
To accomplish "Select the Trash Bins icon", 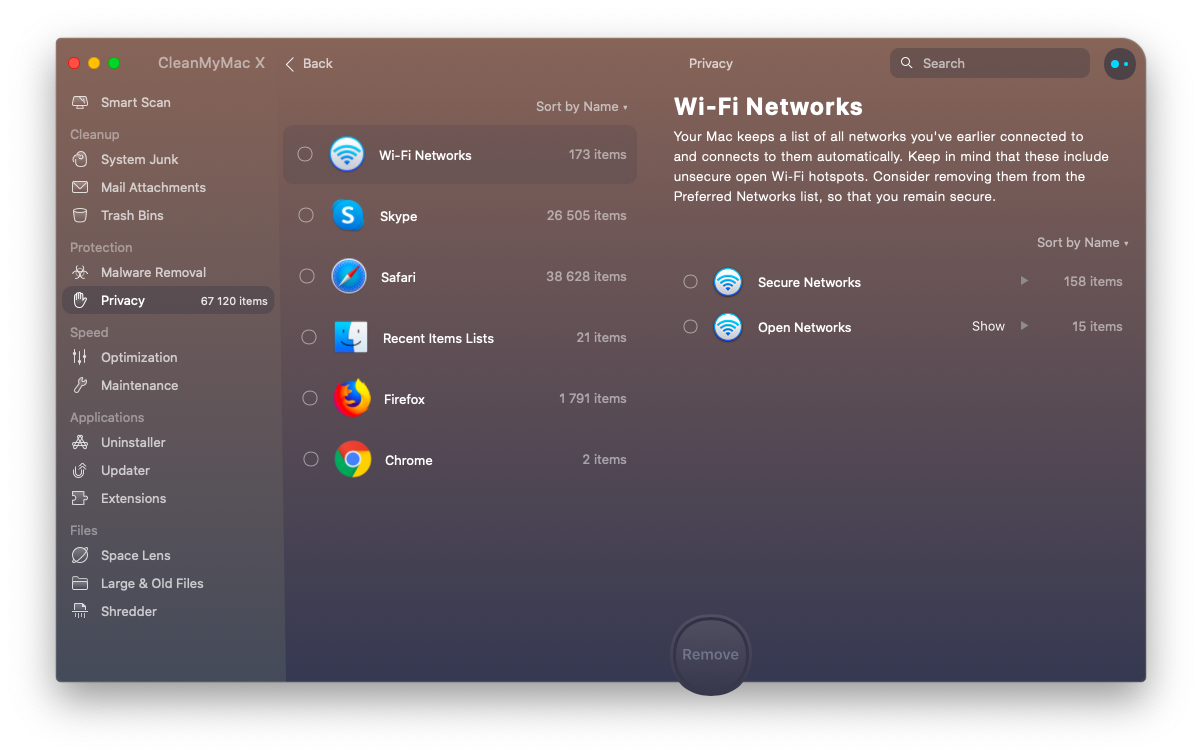I will (80, 215).
